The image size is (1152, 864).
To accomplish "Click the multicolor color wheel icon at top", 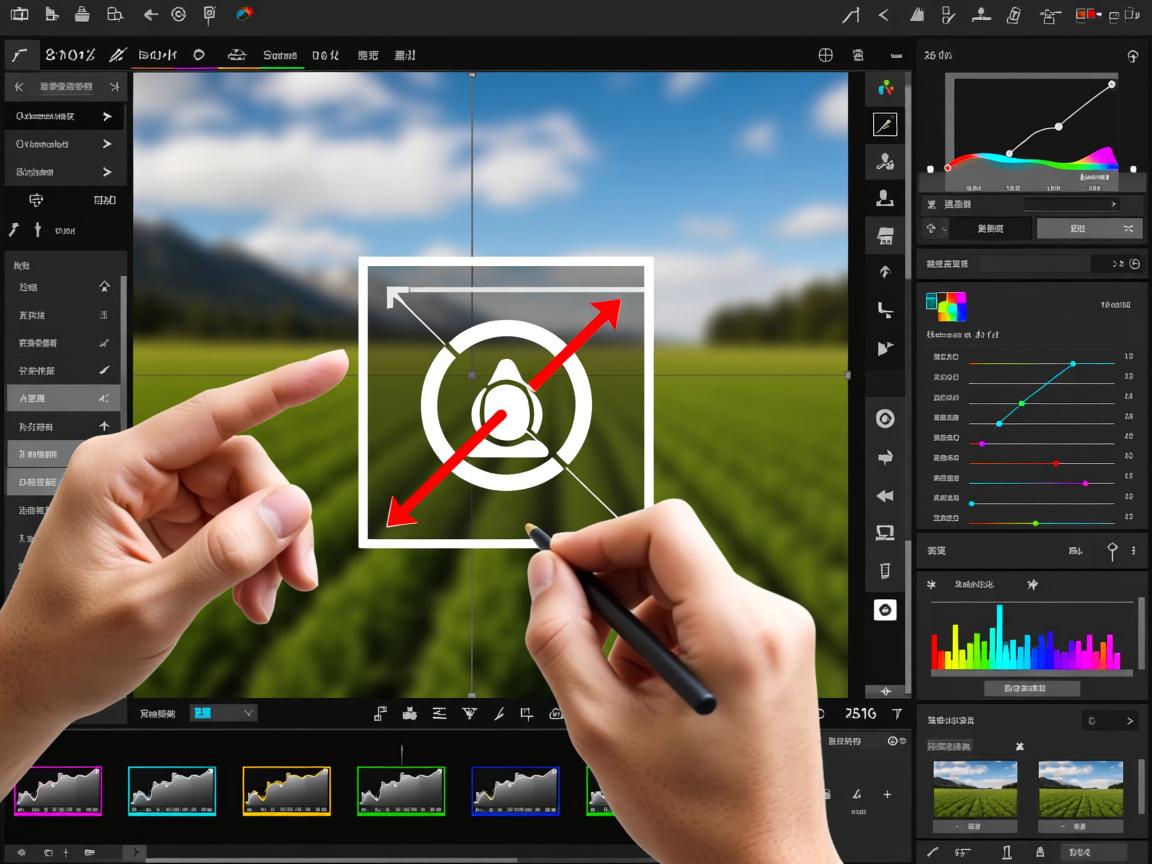I will (x=243, y=15).
